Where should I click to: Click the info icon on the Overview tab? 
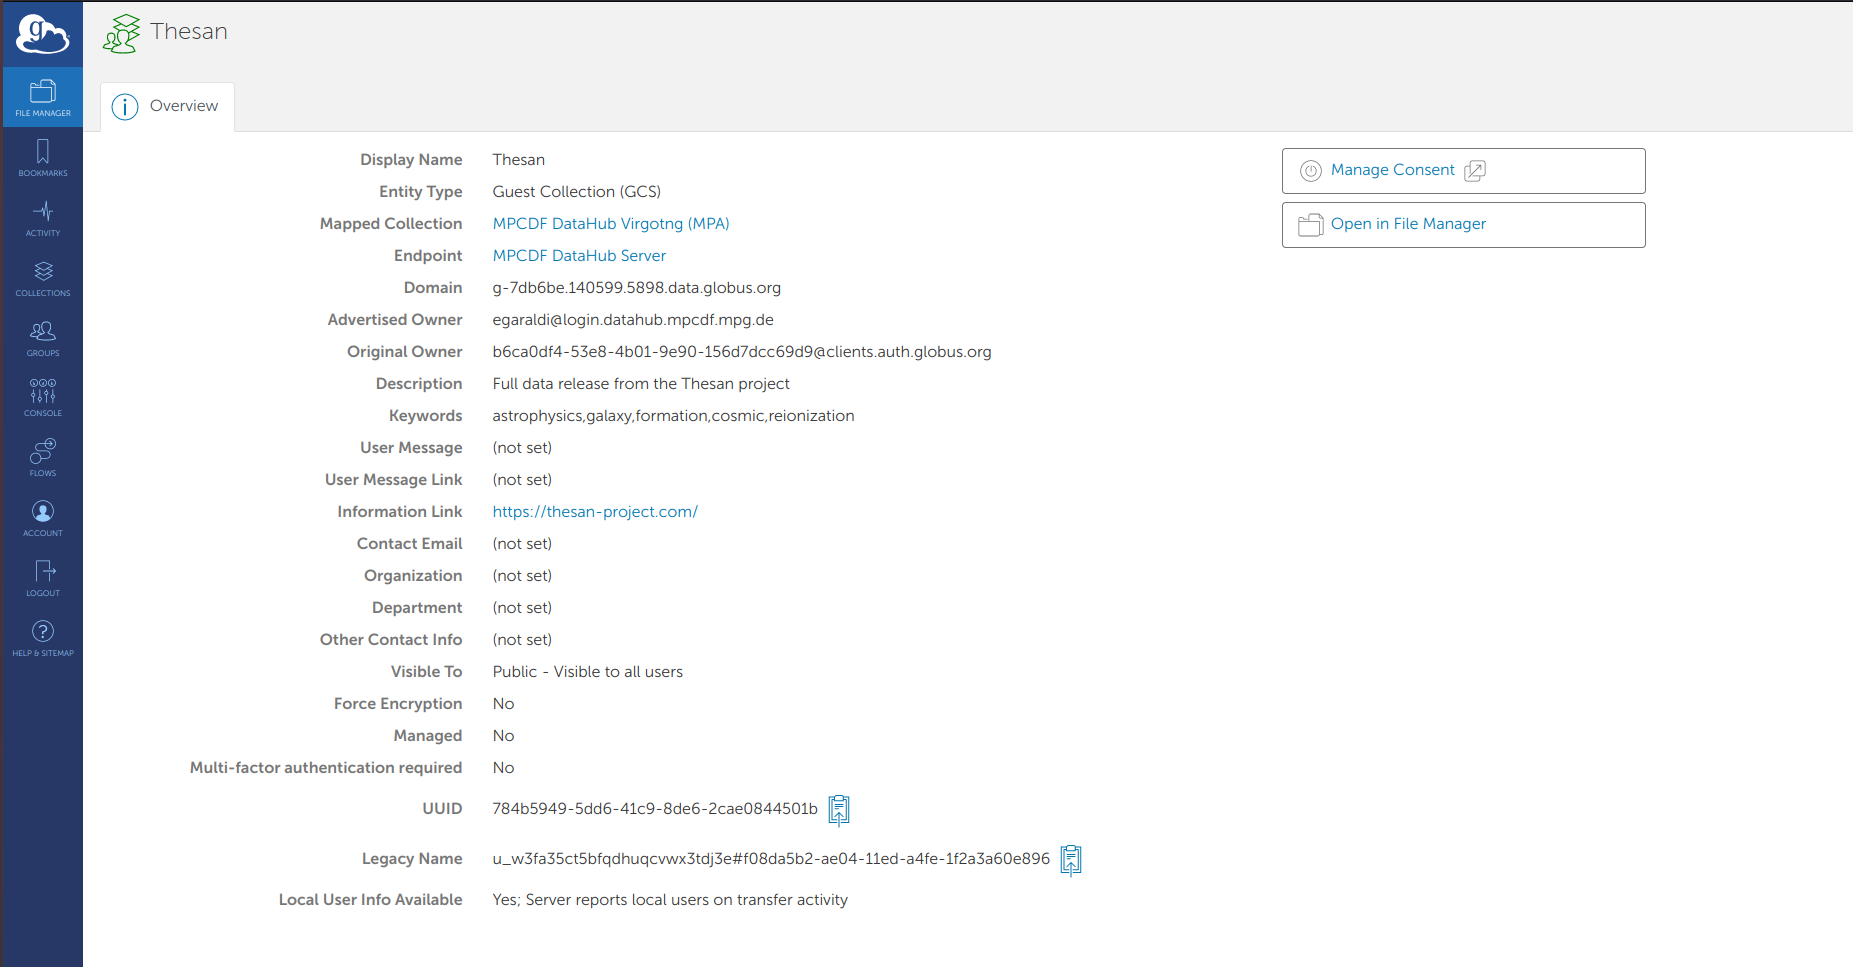(x=125, y=107)
